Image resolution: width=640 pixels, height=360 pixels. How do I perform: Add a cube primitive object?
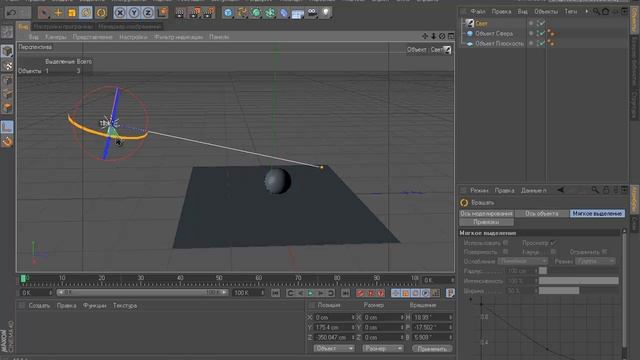tap(228, 13)
